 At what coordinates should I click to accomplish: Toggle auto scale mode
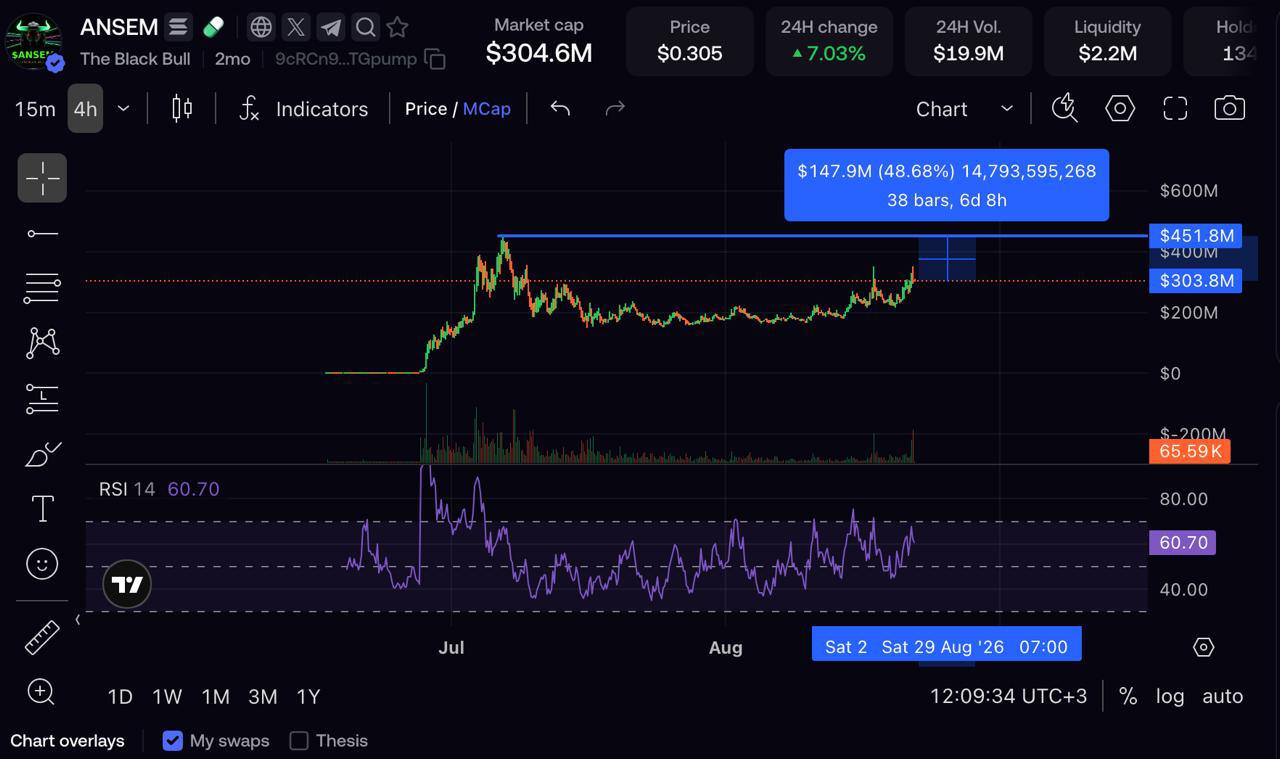click(x=1222, y=696)
